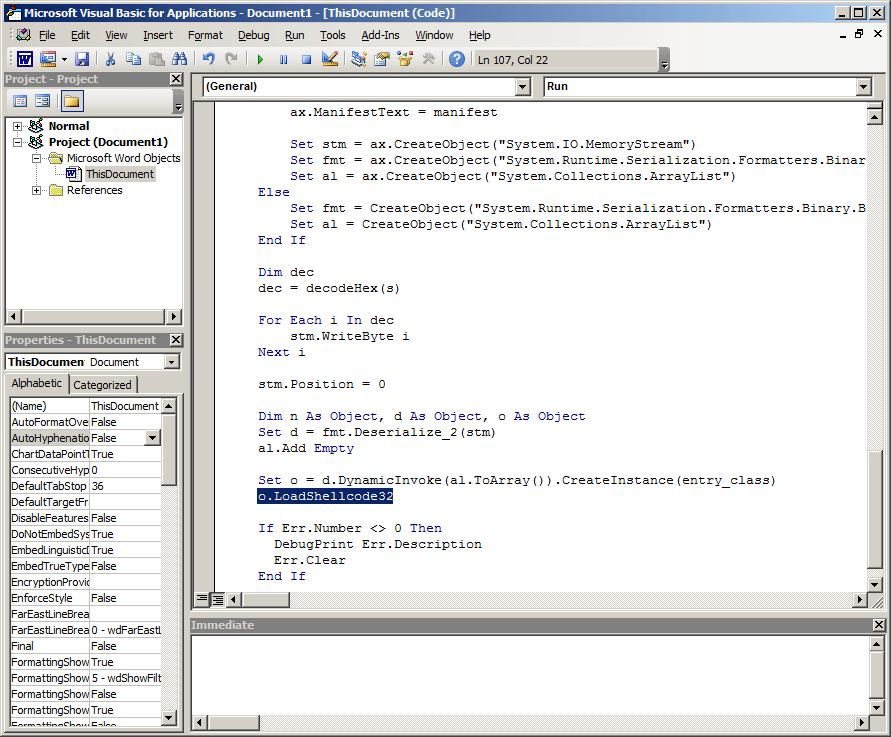
Task: Open the Object Browser from the toolbar
Action: click(x=405, y=59)
